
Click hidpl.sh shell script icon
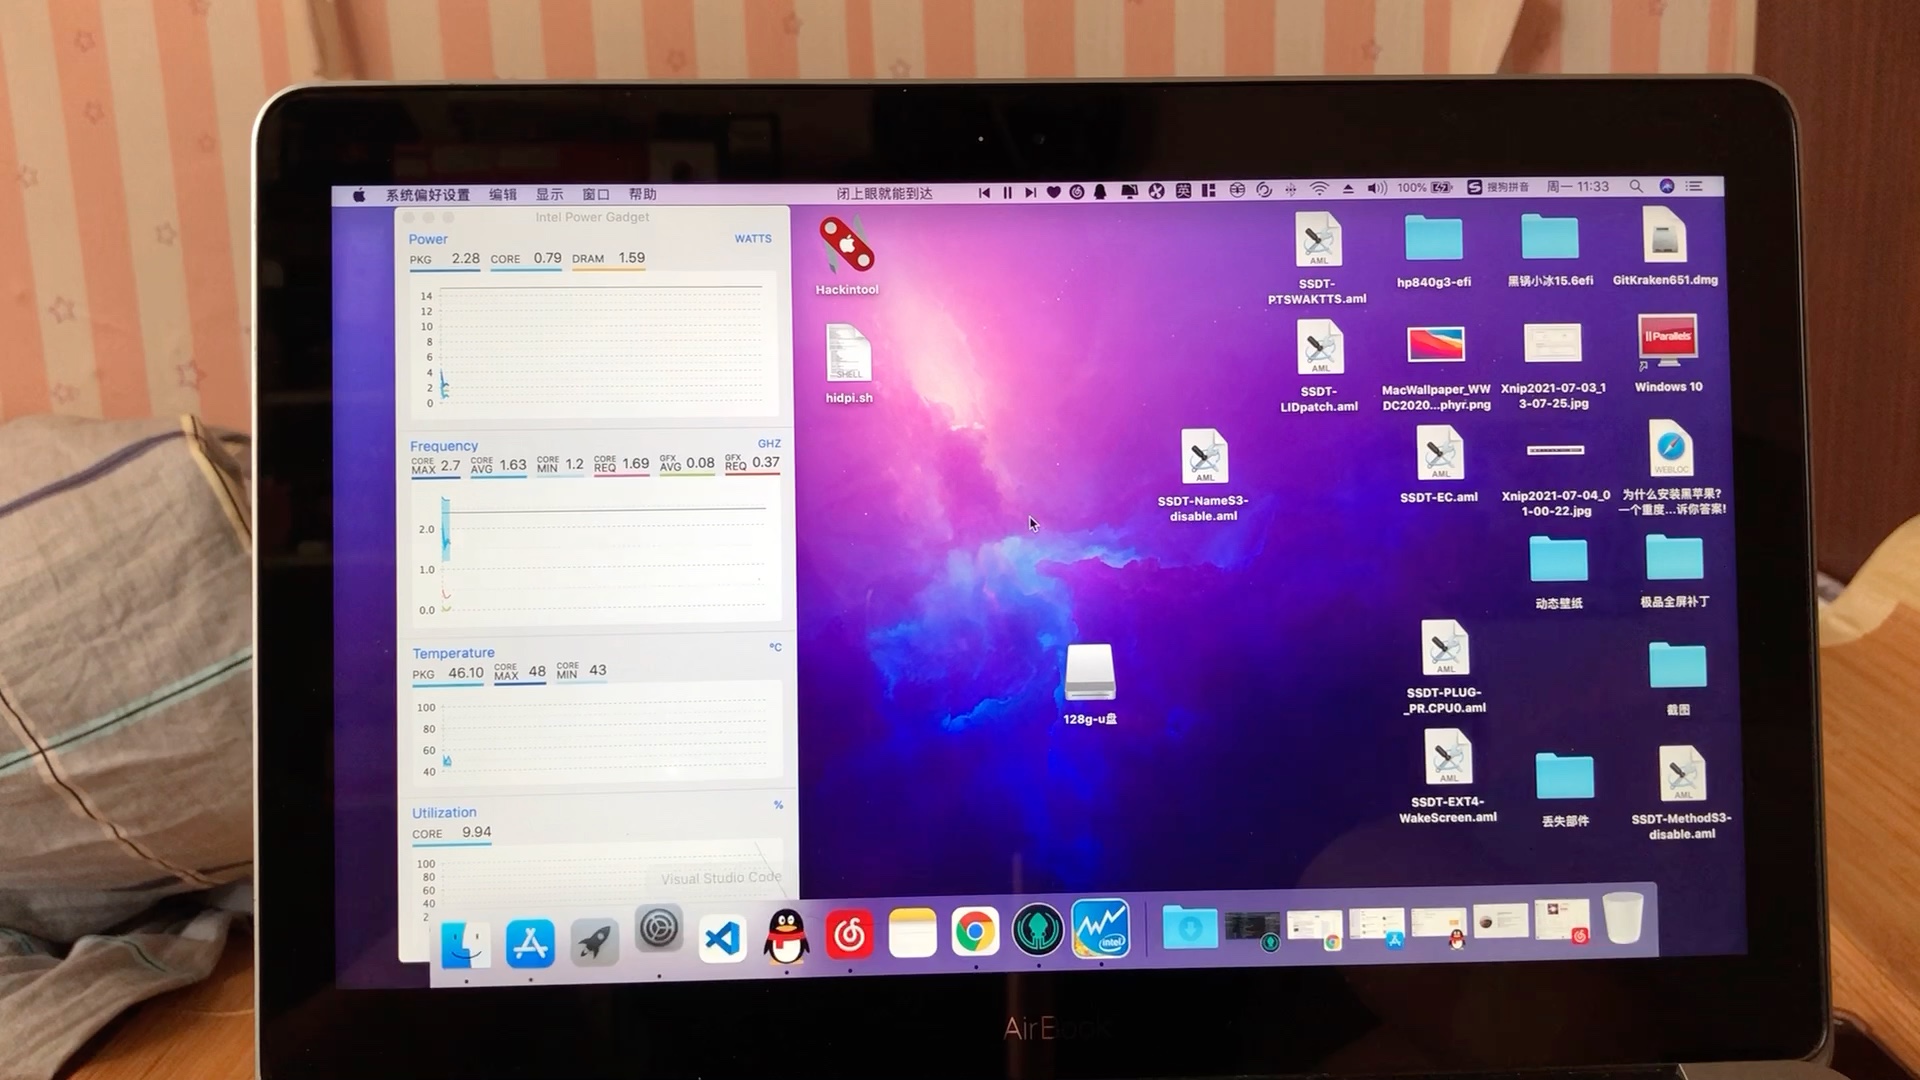coord(848,355)
